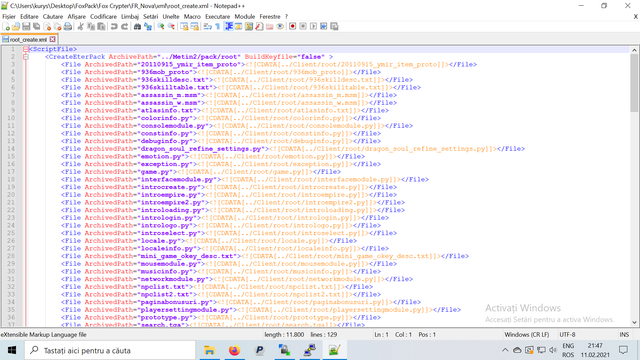The height and width of the screenshot is (360, 640).
Task: Toggle show all characters pilcrow icon
Action: click(x=218, y=27)
